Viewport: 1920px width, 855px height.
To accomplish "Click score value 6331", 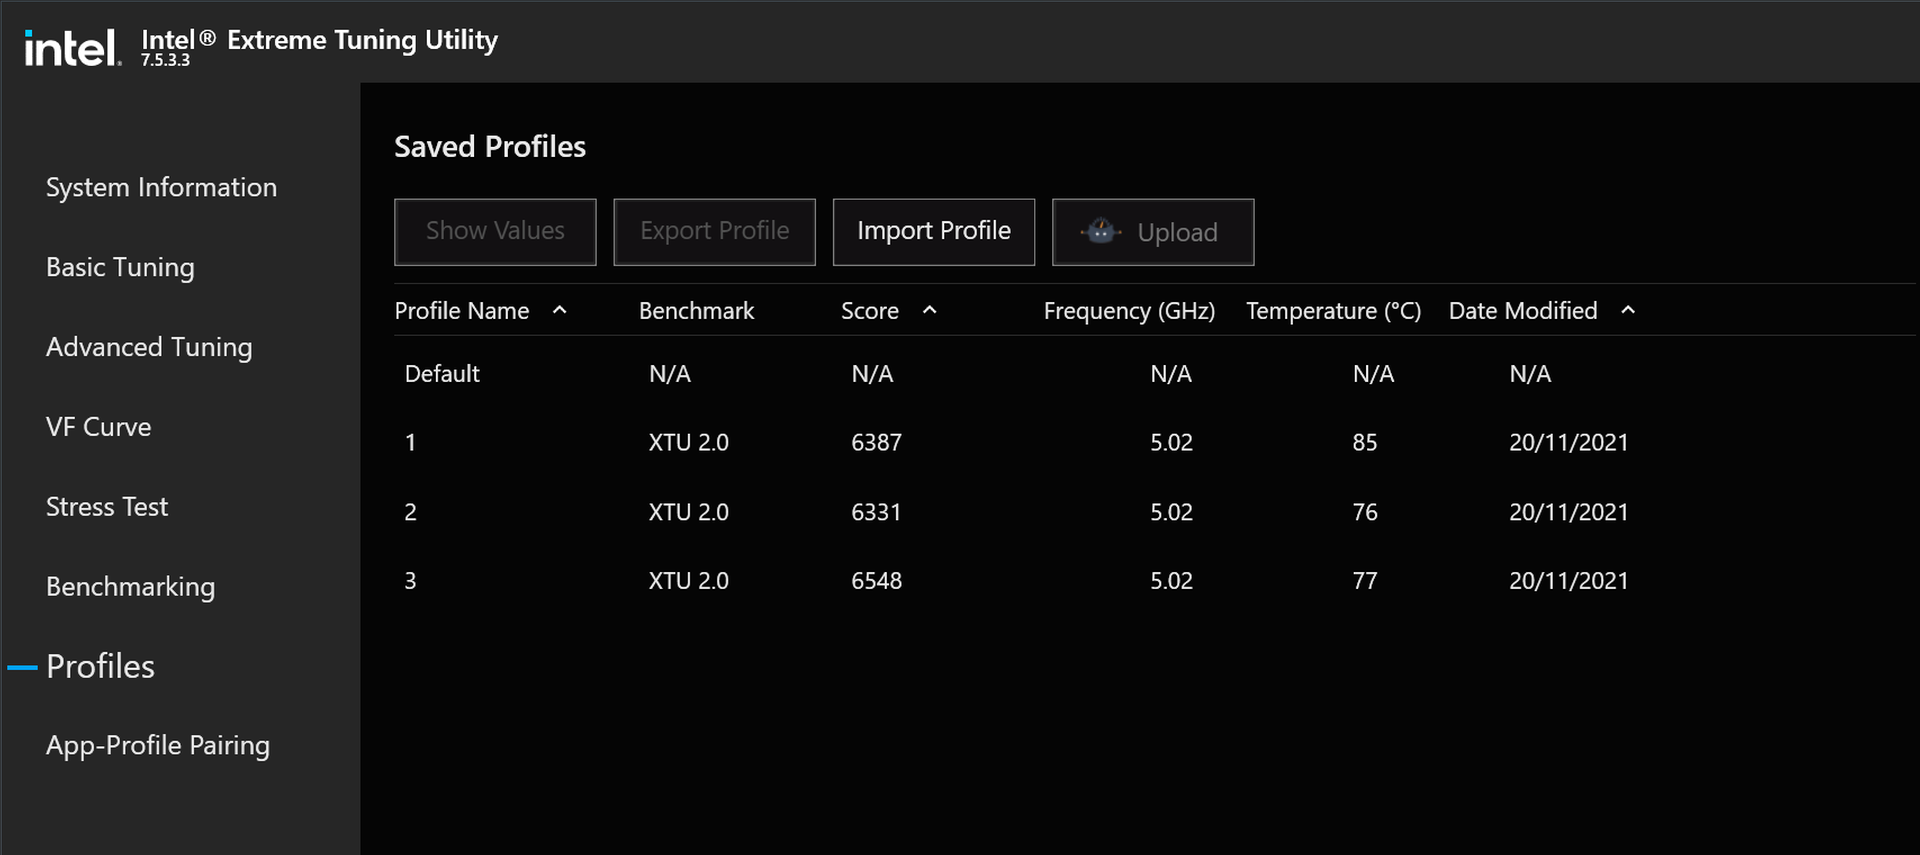I will coord(876,512).
